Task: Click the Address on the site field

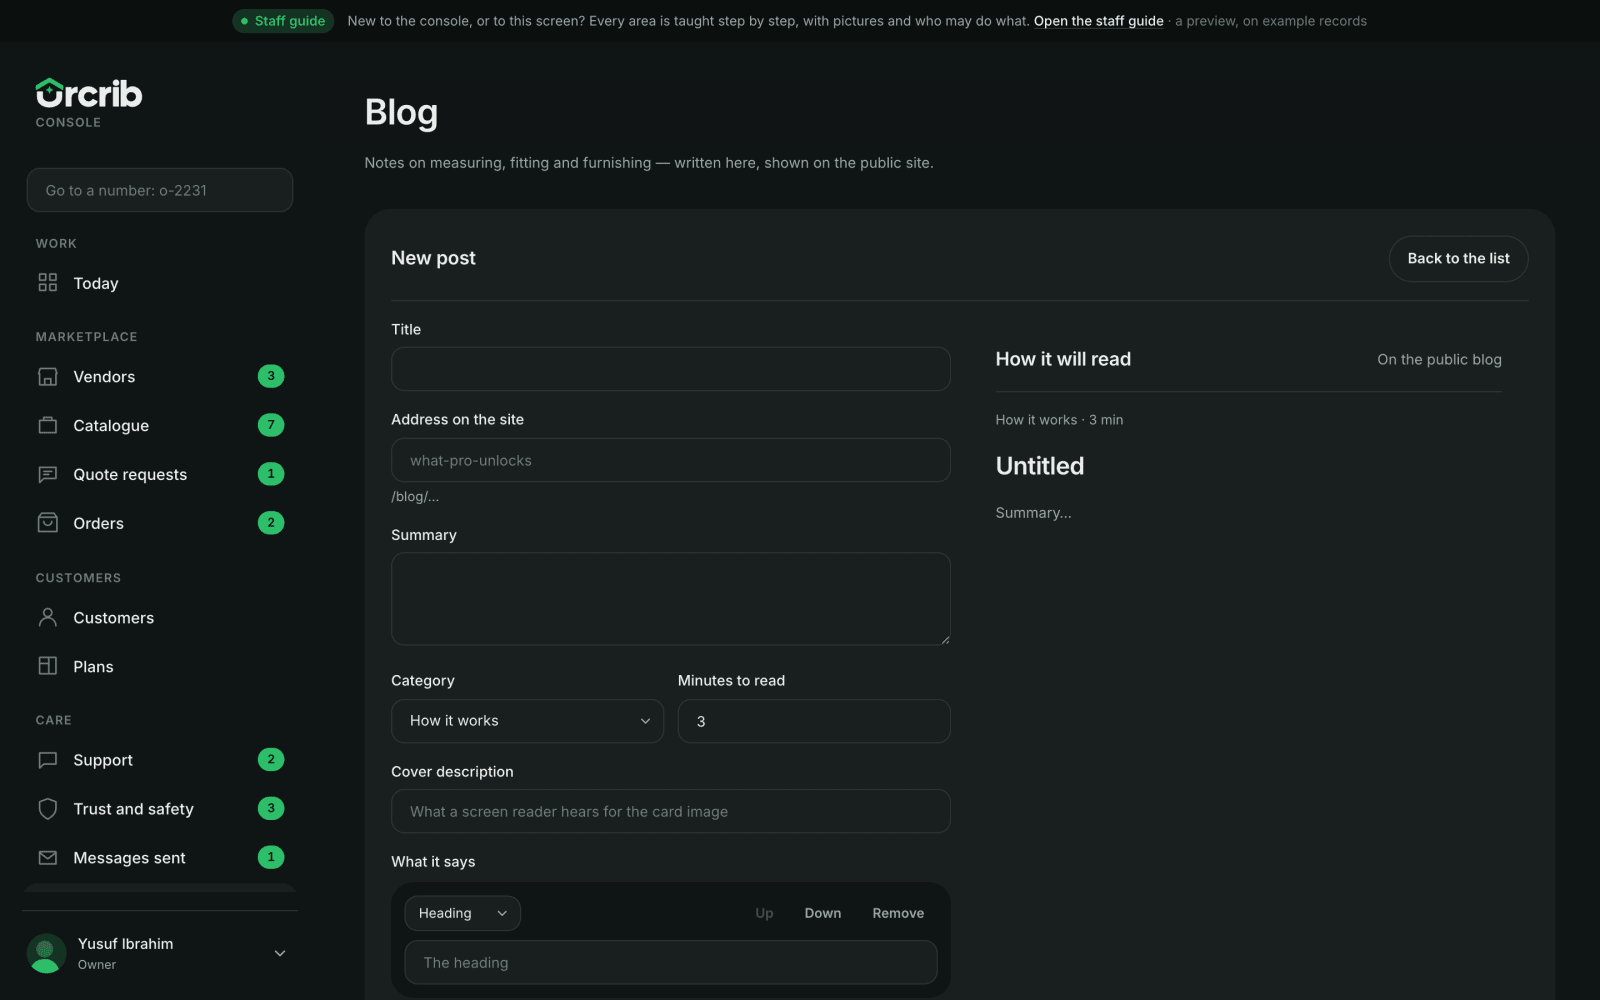Action: 670,460
